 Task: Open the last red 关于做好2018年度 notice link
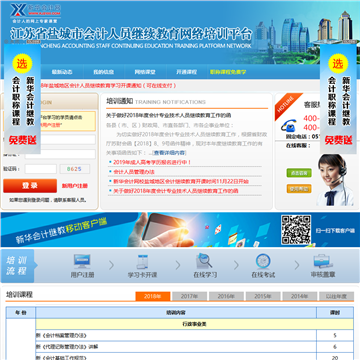tap(176, 191)
